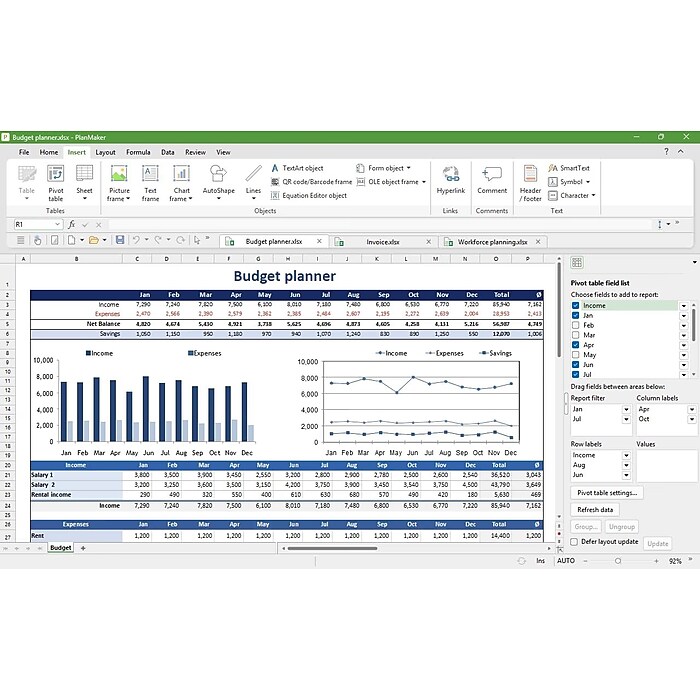The width and height of the screenshot is (700, 700).
Task: Insert a Text frame
Action: point(150,183)
